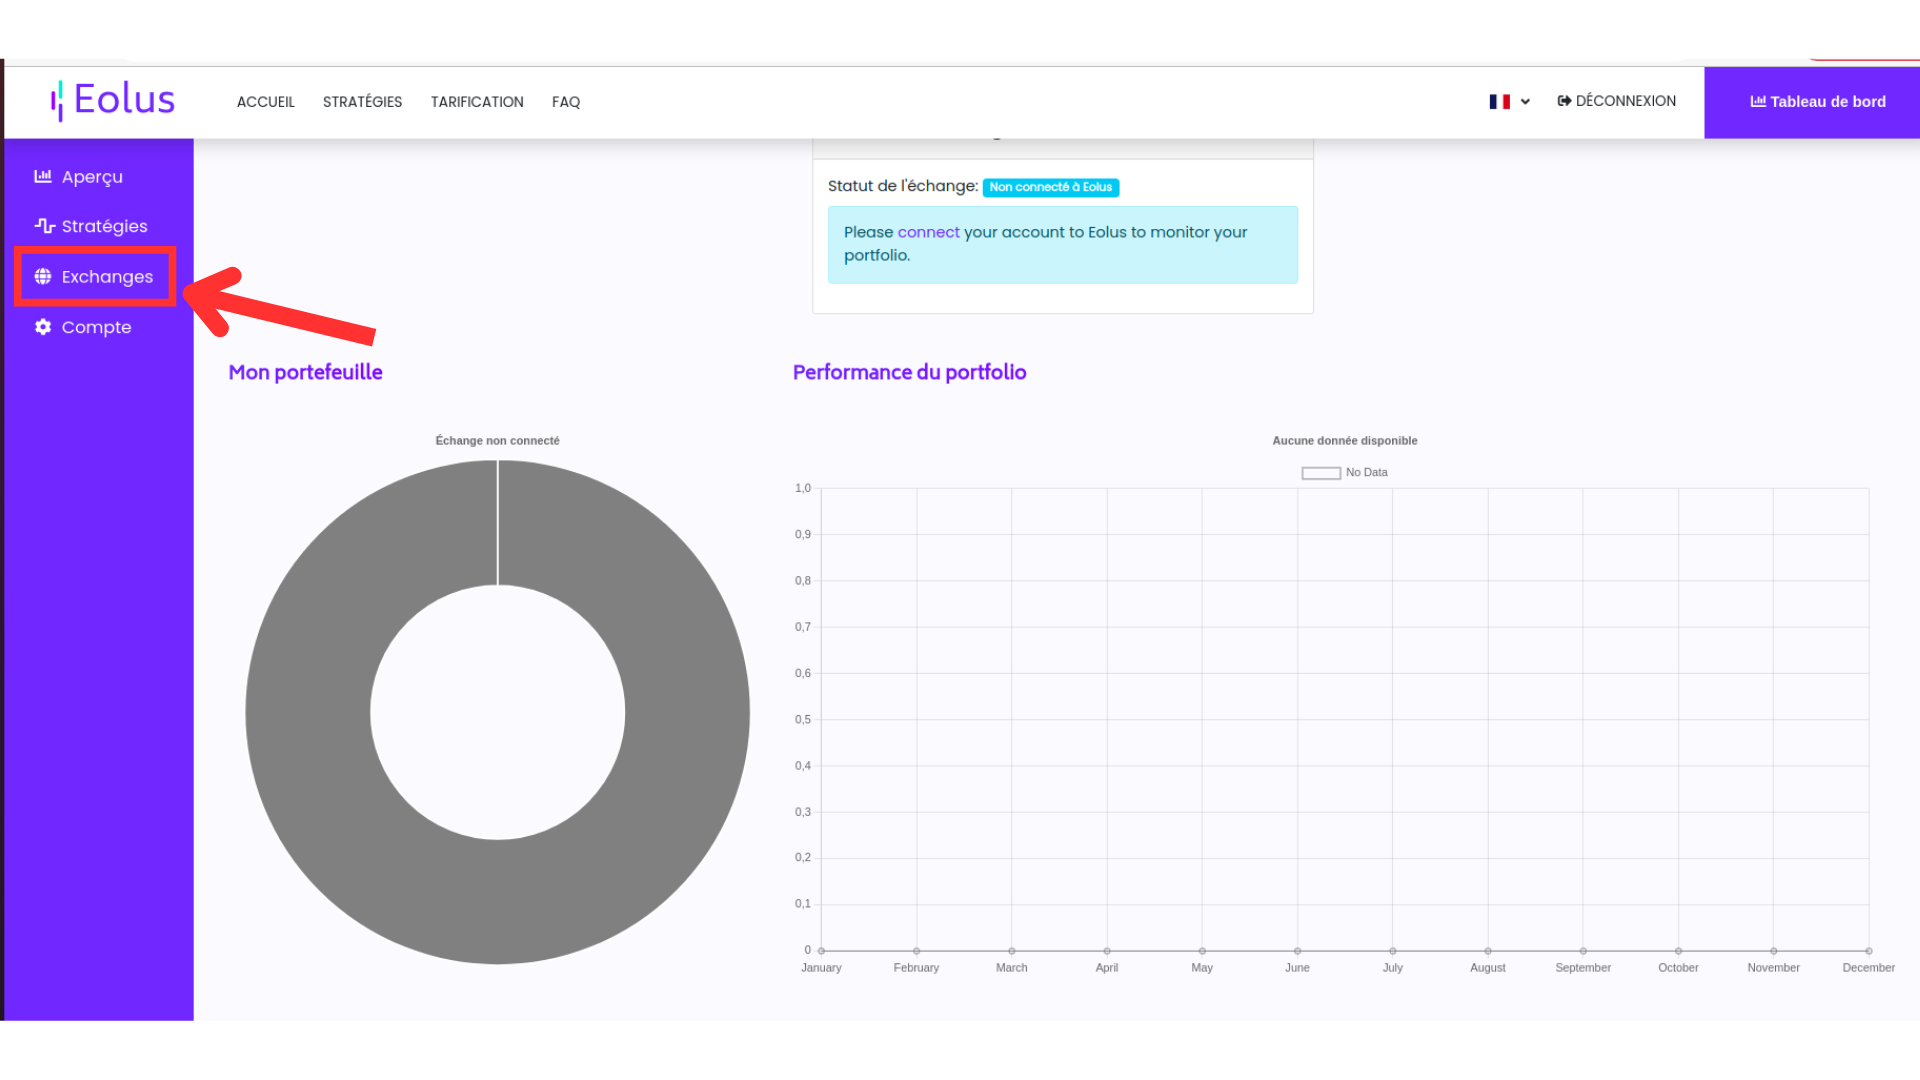Click the 'Échange non connecté' chart title
The width and height of the screenshot is (1920, 1080).
coord(497,440)
